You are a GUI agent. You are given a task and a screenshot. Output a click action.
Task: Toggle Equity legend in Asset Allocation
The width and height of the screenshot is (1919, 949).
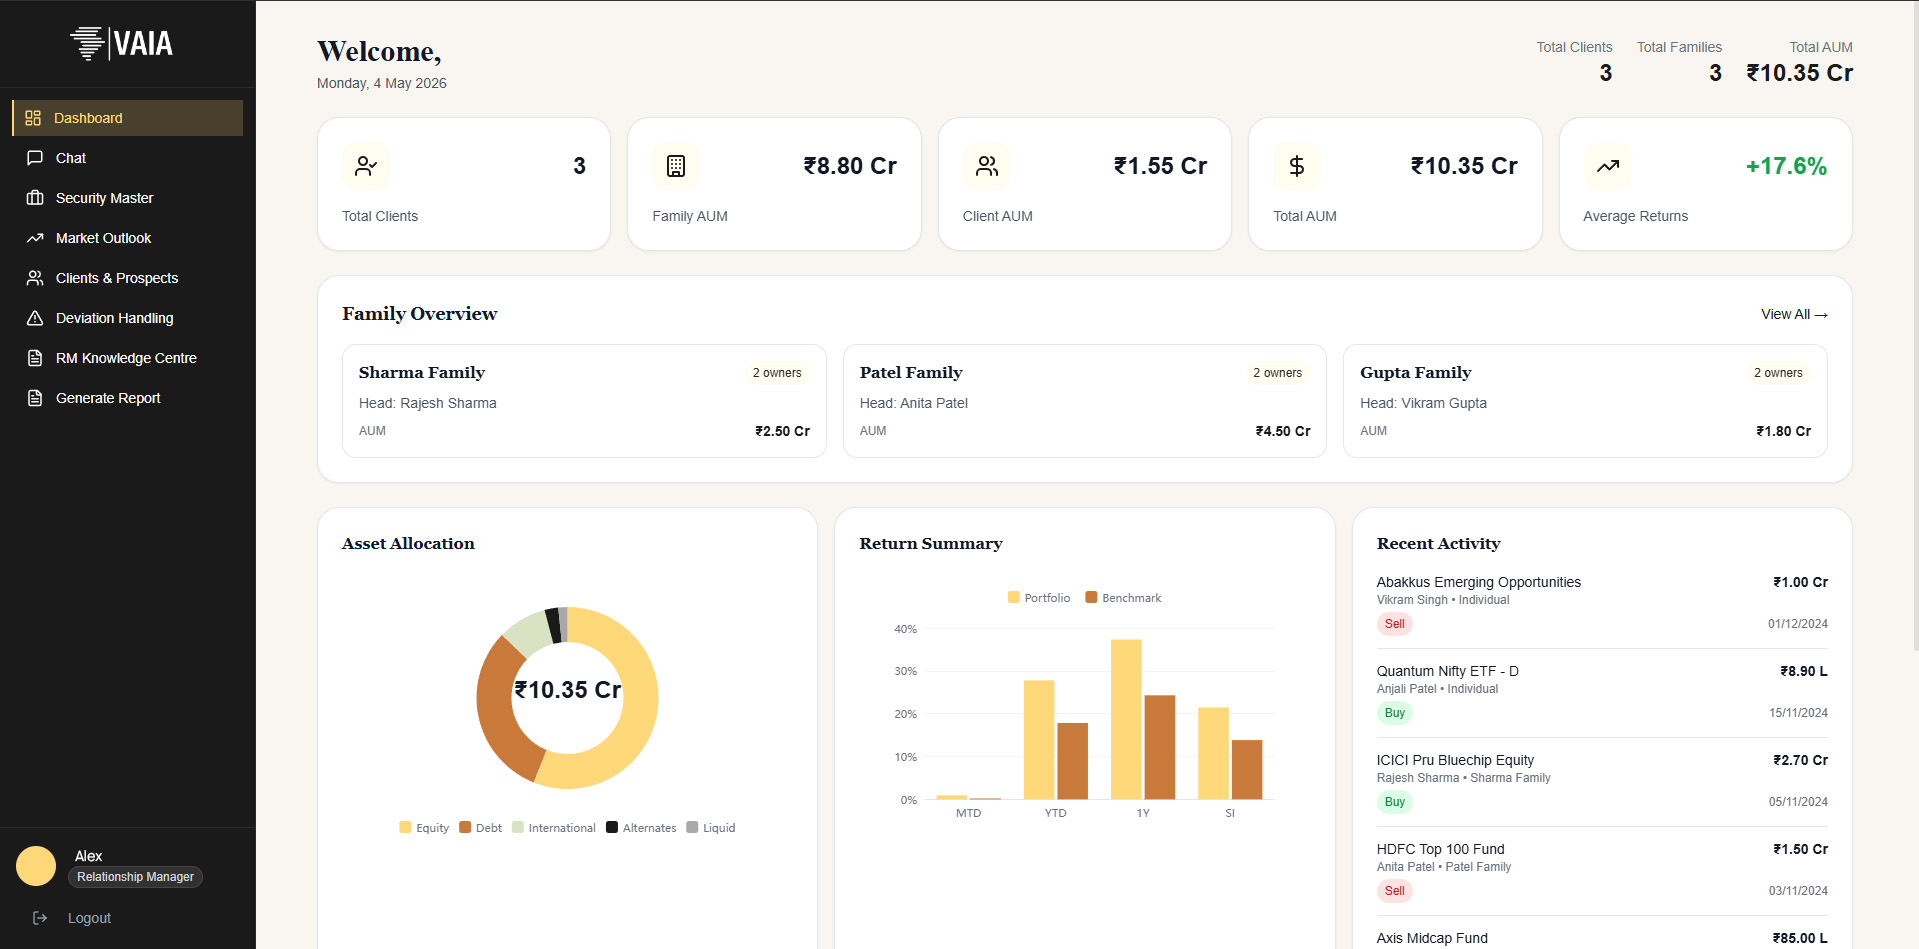click(x=424, y=828)
